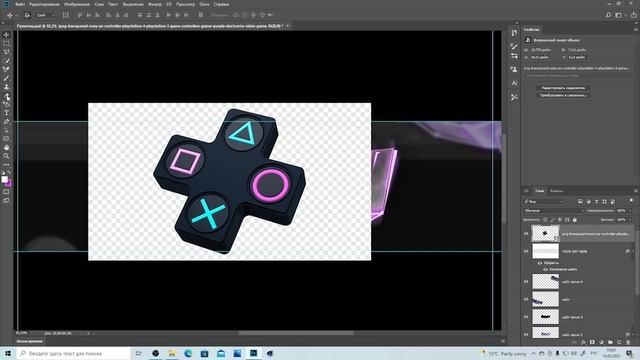Select the Move tool in the toolbox
Viewport: 640px width, 360px height.
tap(6, 35)
